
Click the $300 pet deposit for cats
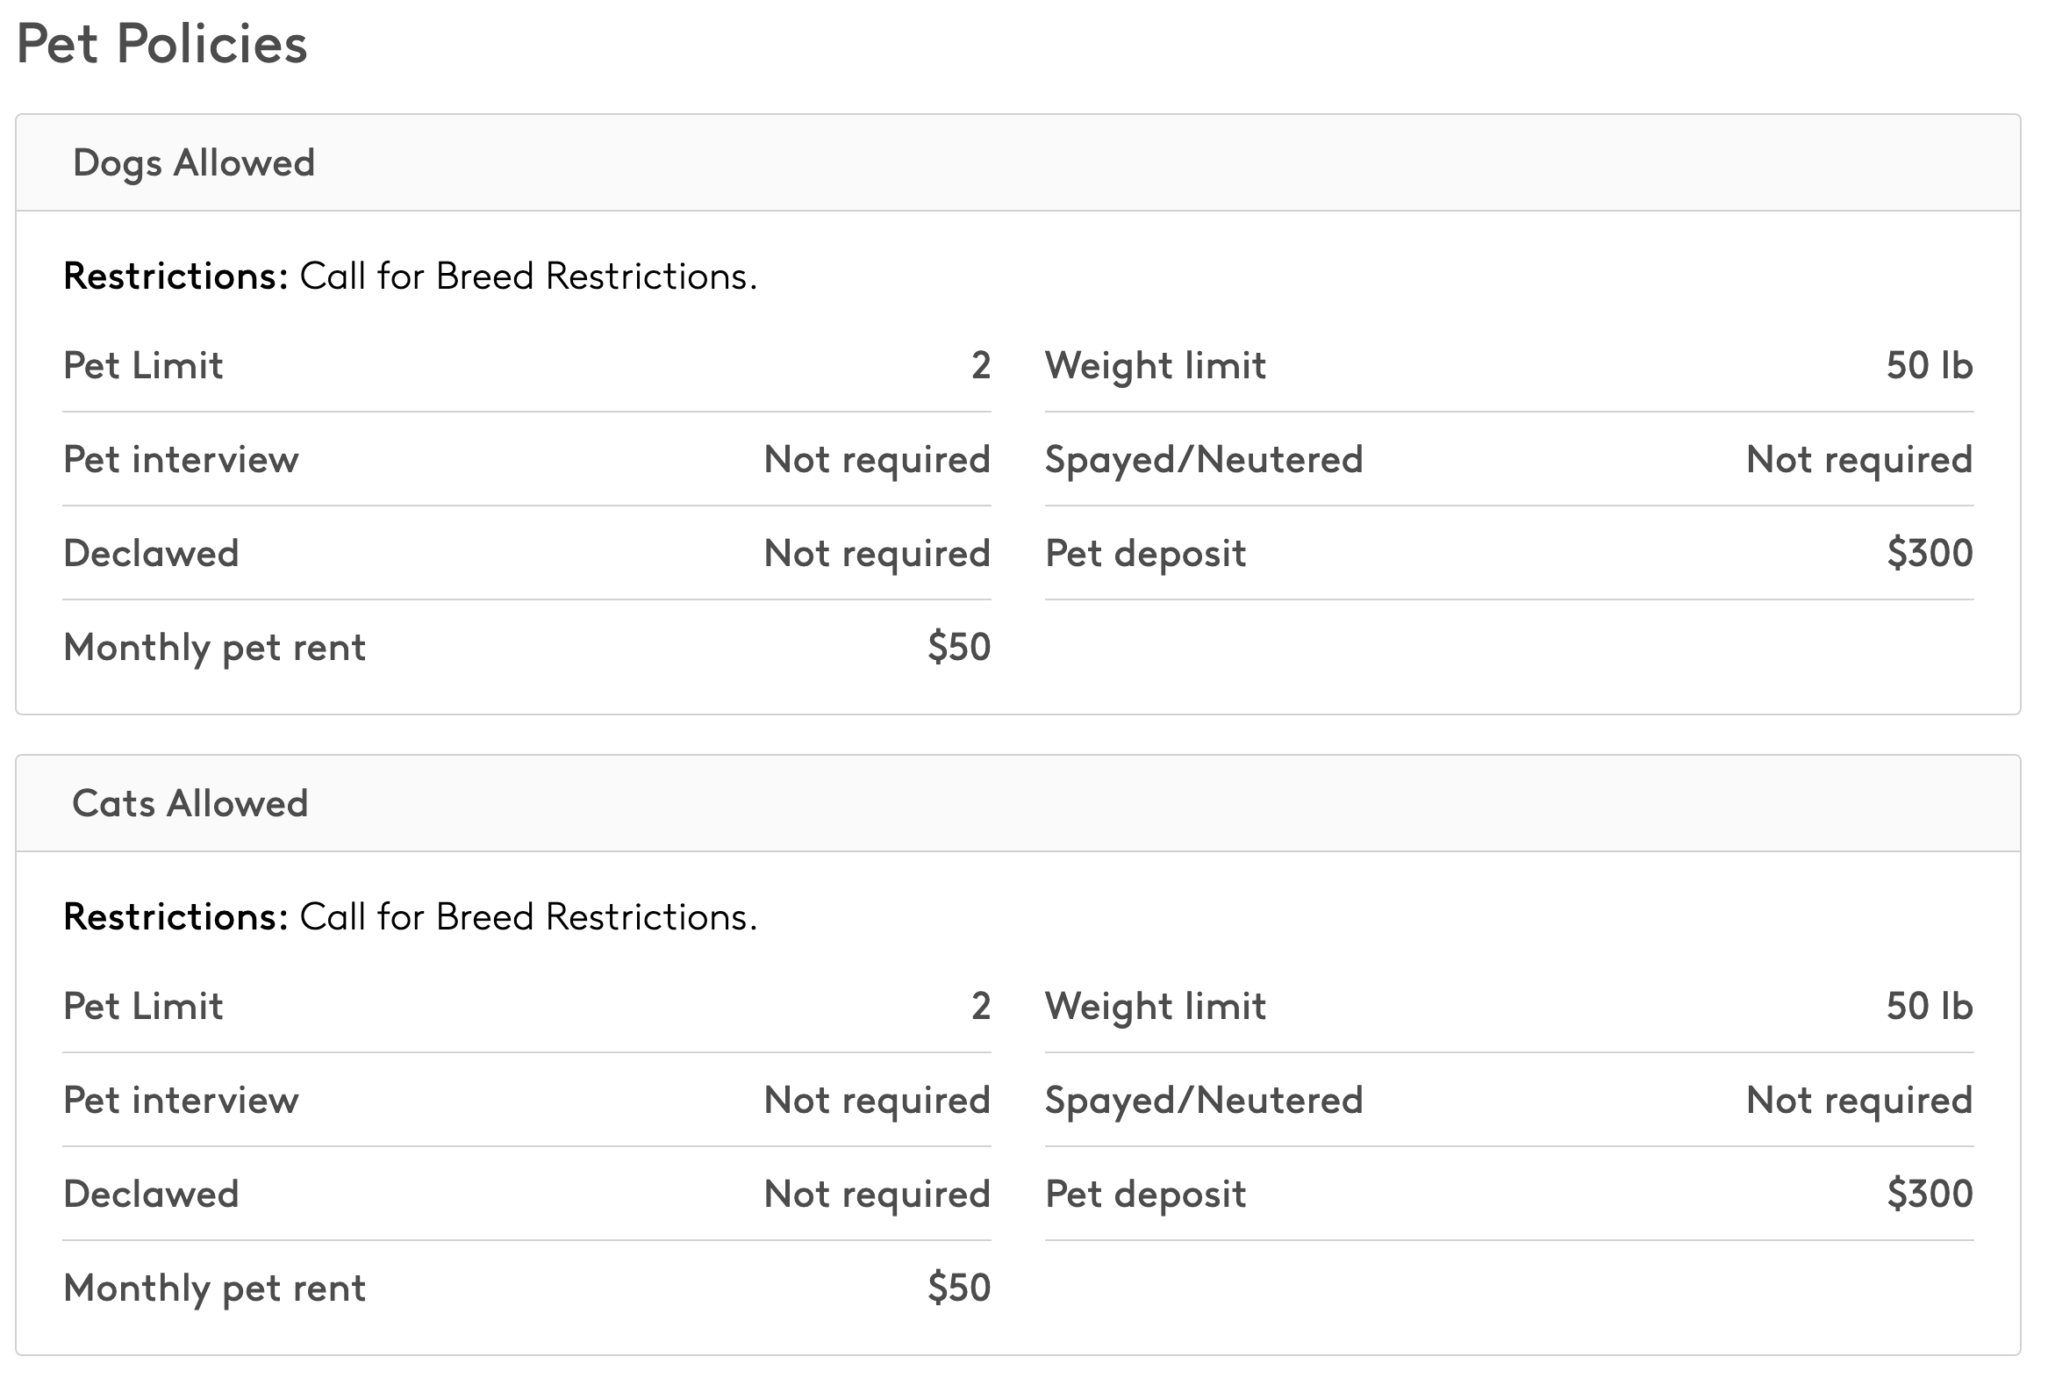coord(1929,1193)
